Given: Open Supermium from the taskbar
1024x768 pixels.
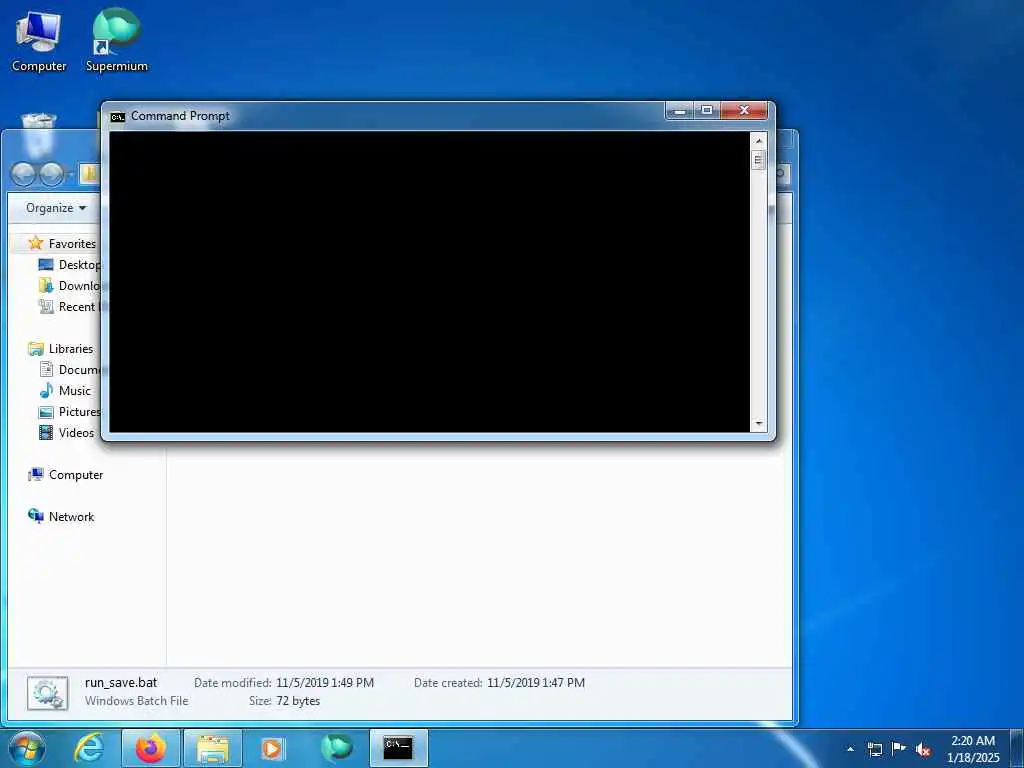Looking at the screenshot, I should tap(336, 748).
